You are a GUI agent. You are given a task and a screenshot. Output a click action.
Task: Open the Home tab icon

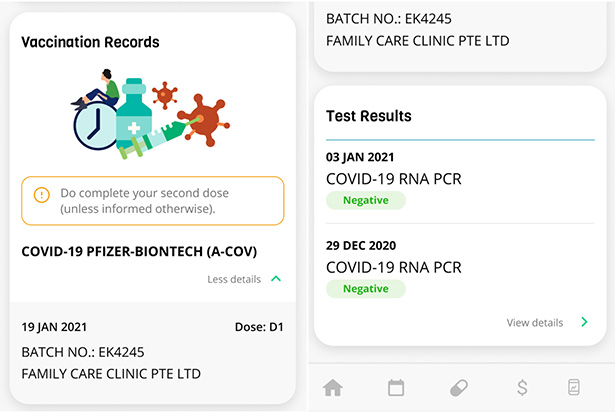click(333, 388)
